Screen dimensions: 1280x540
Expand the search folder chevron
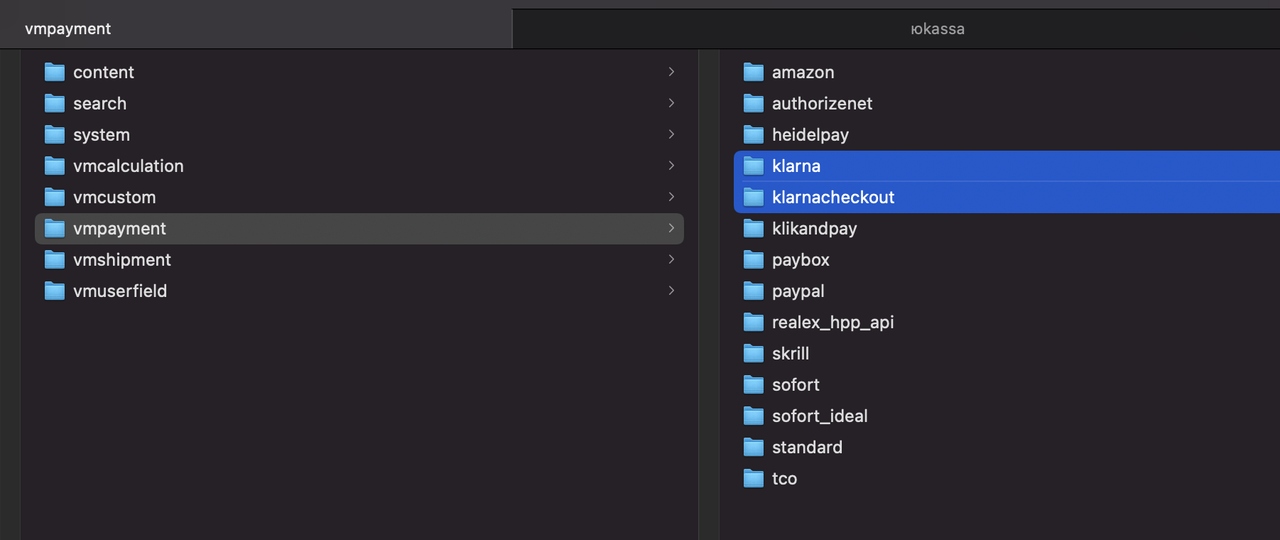tap(671, 103)
